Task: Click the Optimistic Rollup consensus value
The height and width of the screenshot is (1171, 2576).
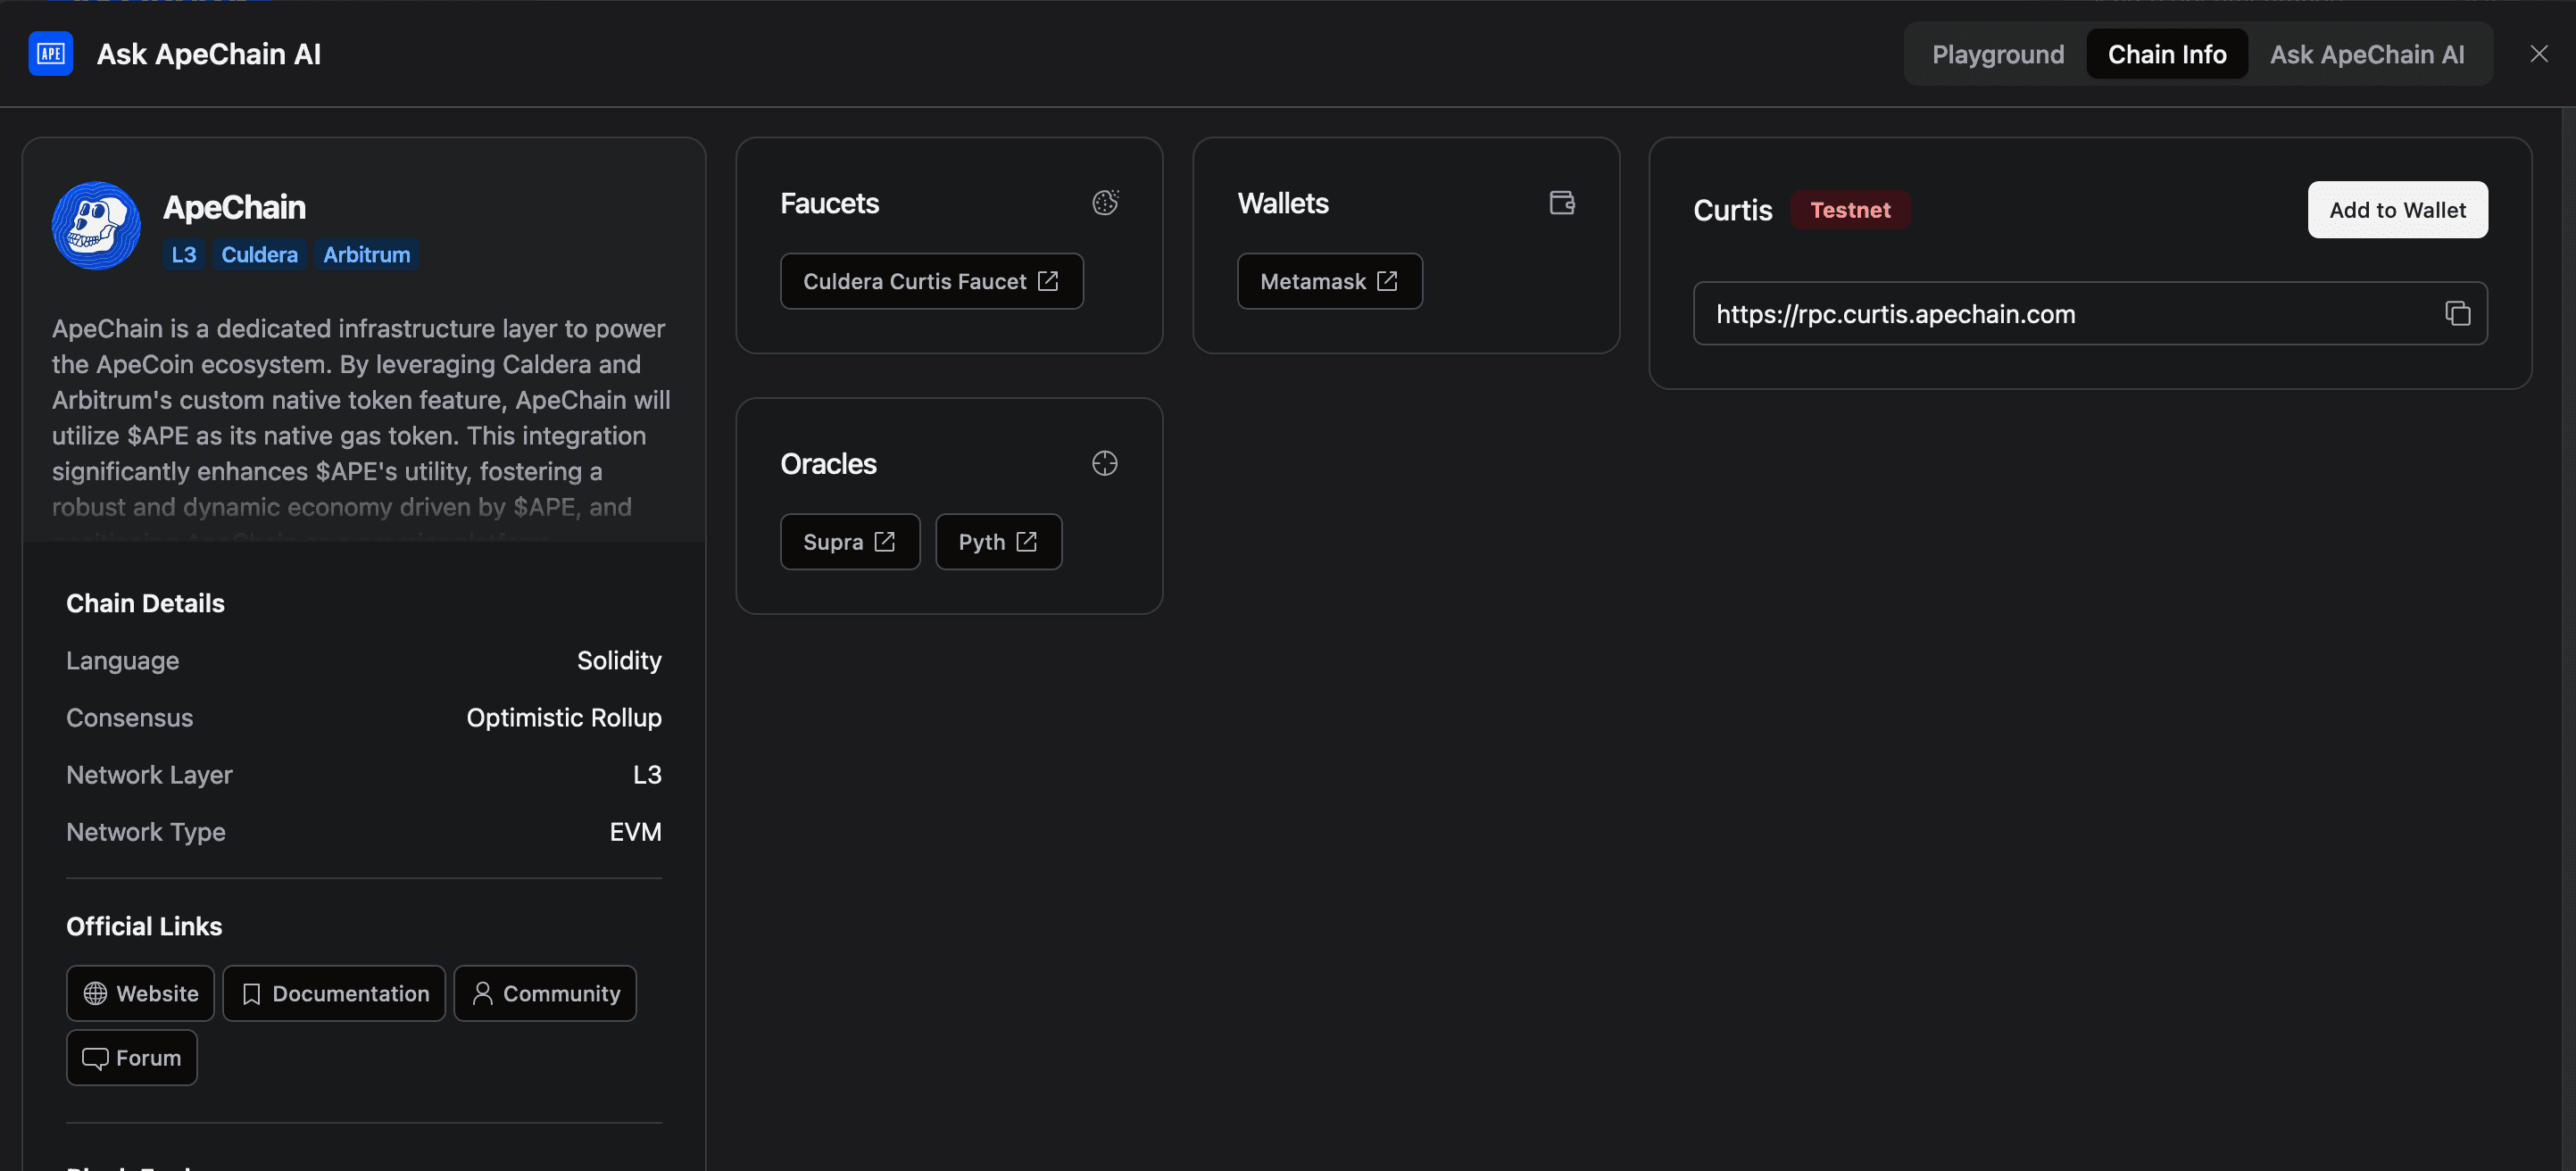Action: (564, 718)
